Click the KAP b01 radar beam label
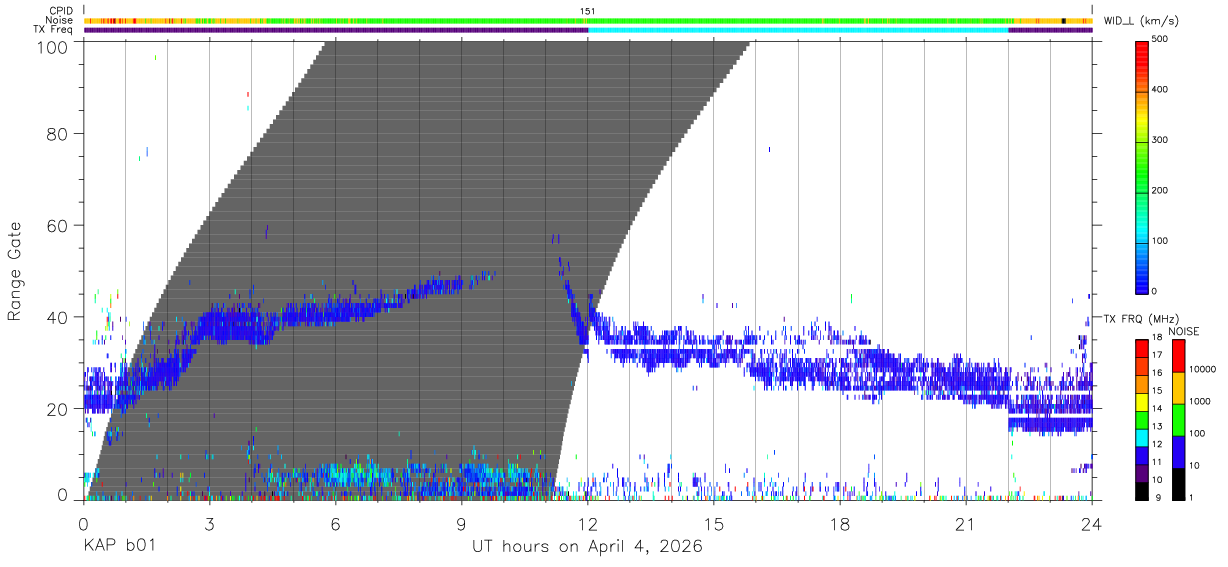 (118, 547)
